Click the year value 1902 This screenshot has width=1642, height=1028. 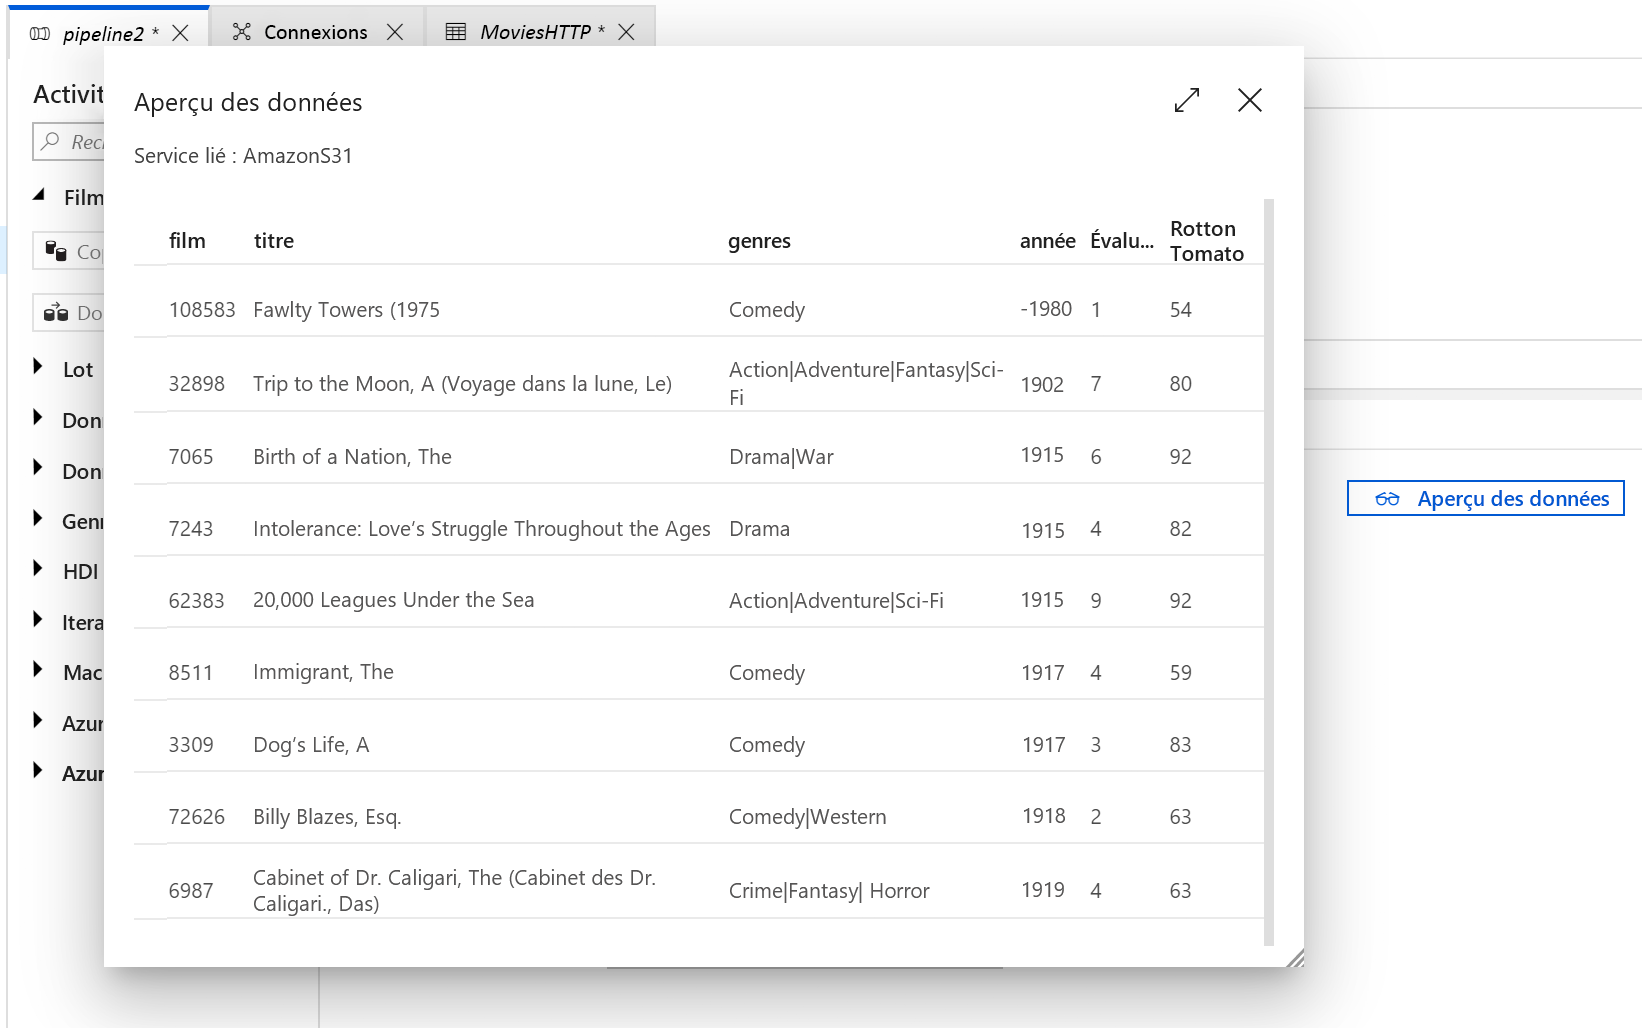[x=1042, y=385]
